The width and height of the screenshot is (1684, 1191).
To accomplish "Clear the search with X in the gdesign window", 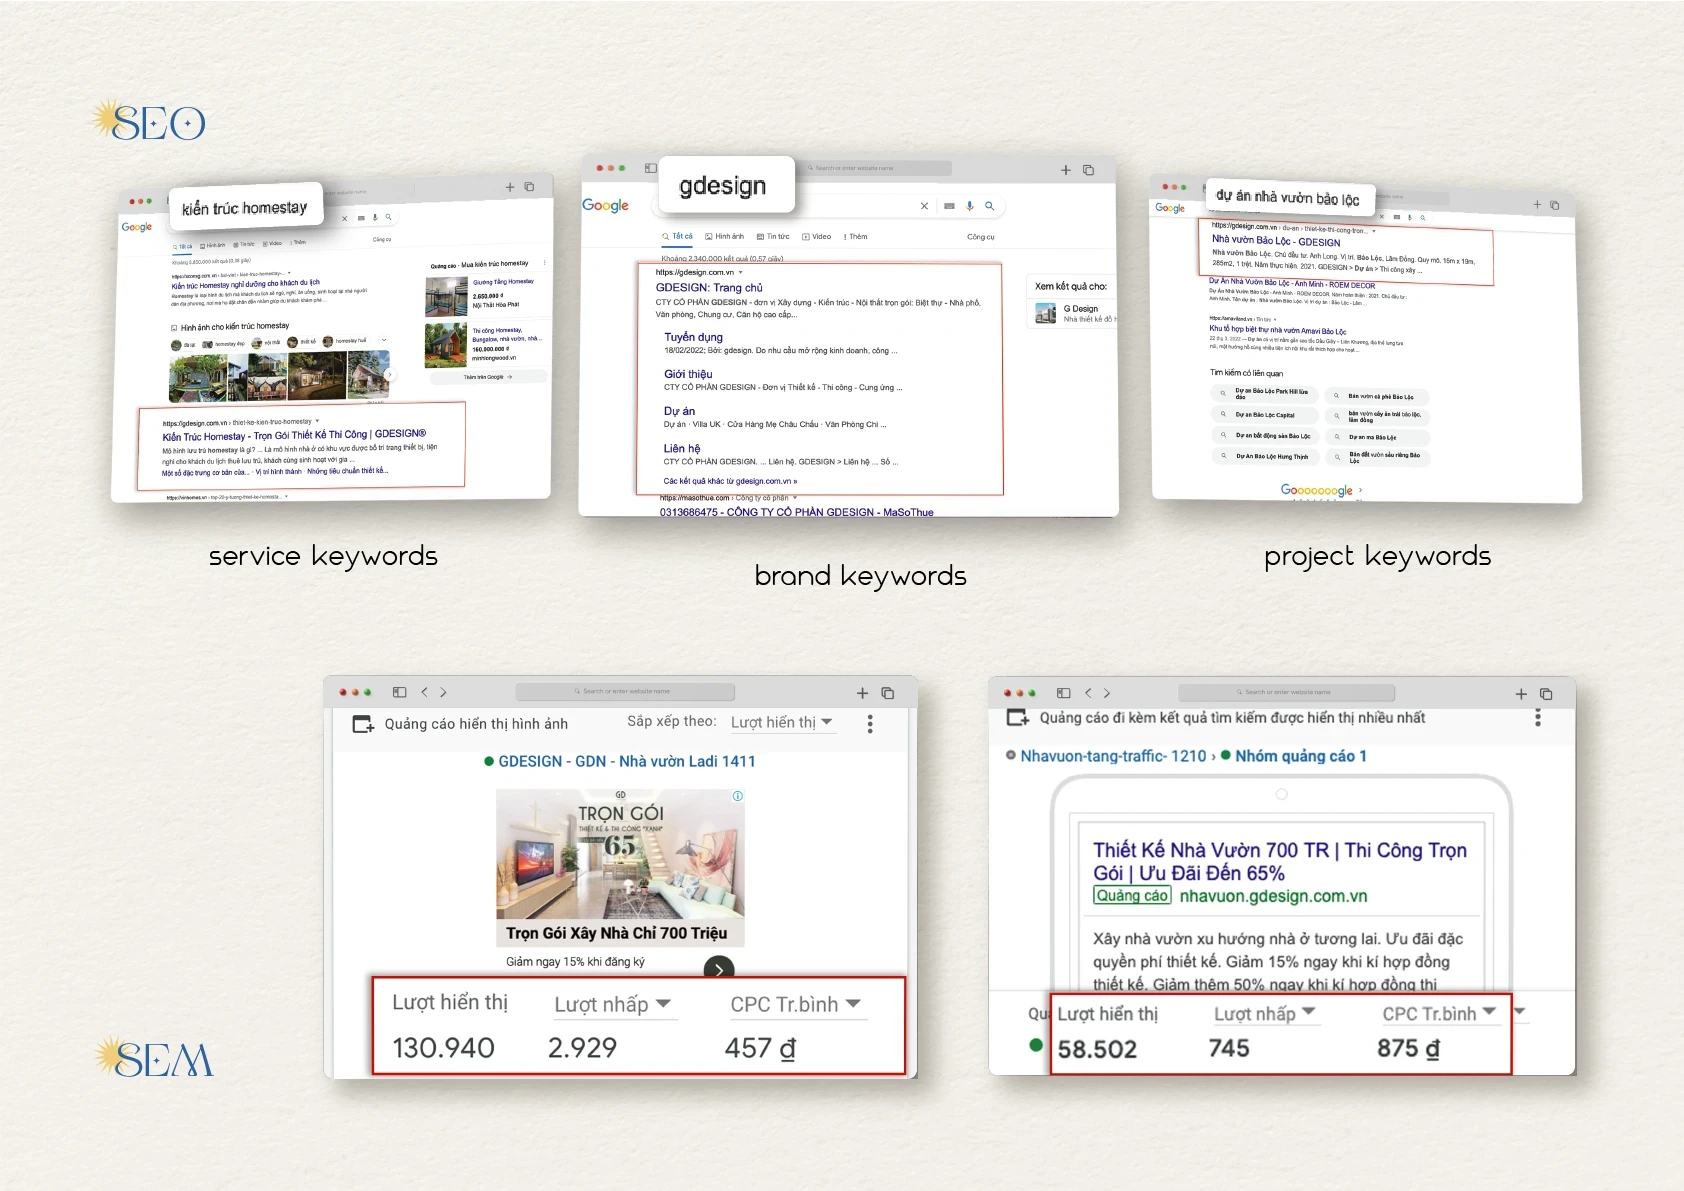I will [924, 206].
